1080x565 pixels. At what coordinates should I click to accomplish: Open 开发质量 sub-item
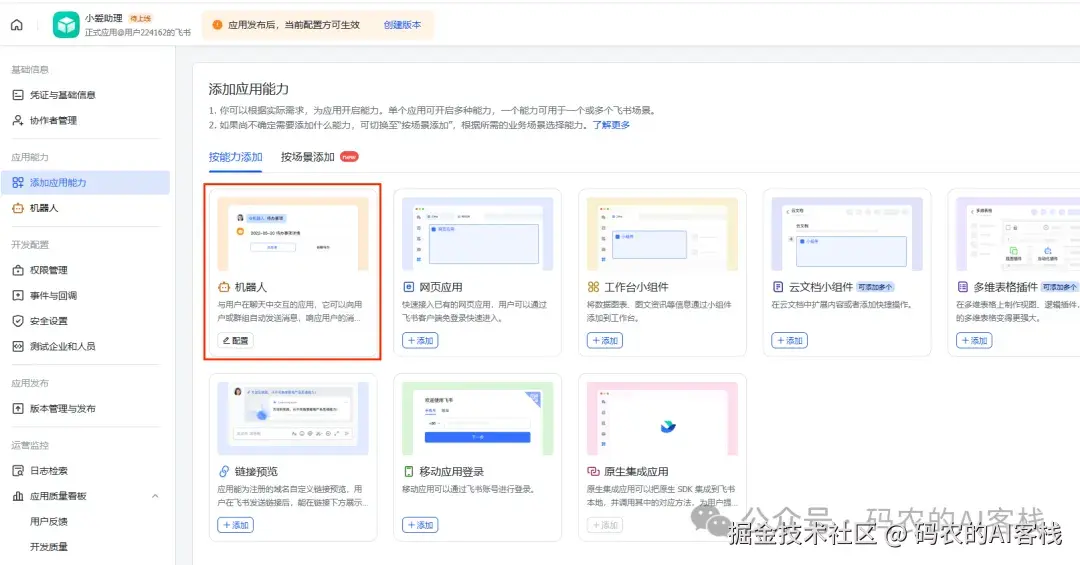coord(49,547)
